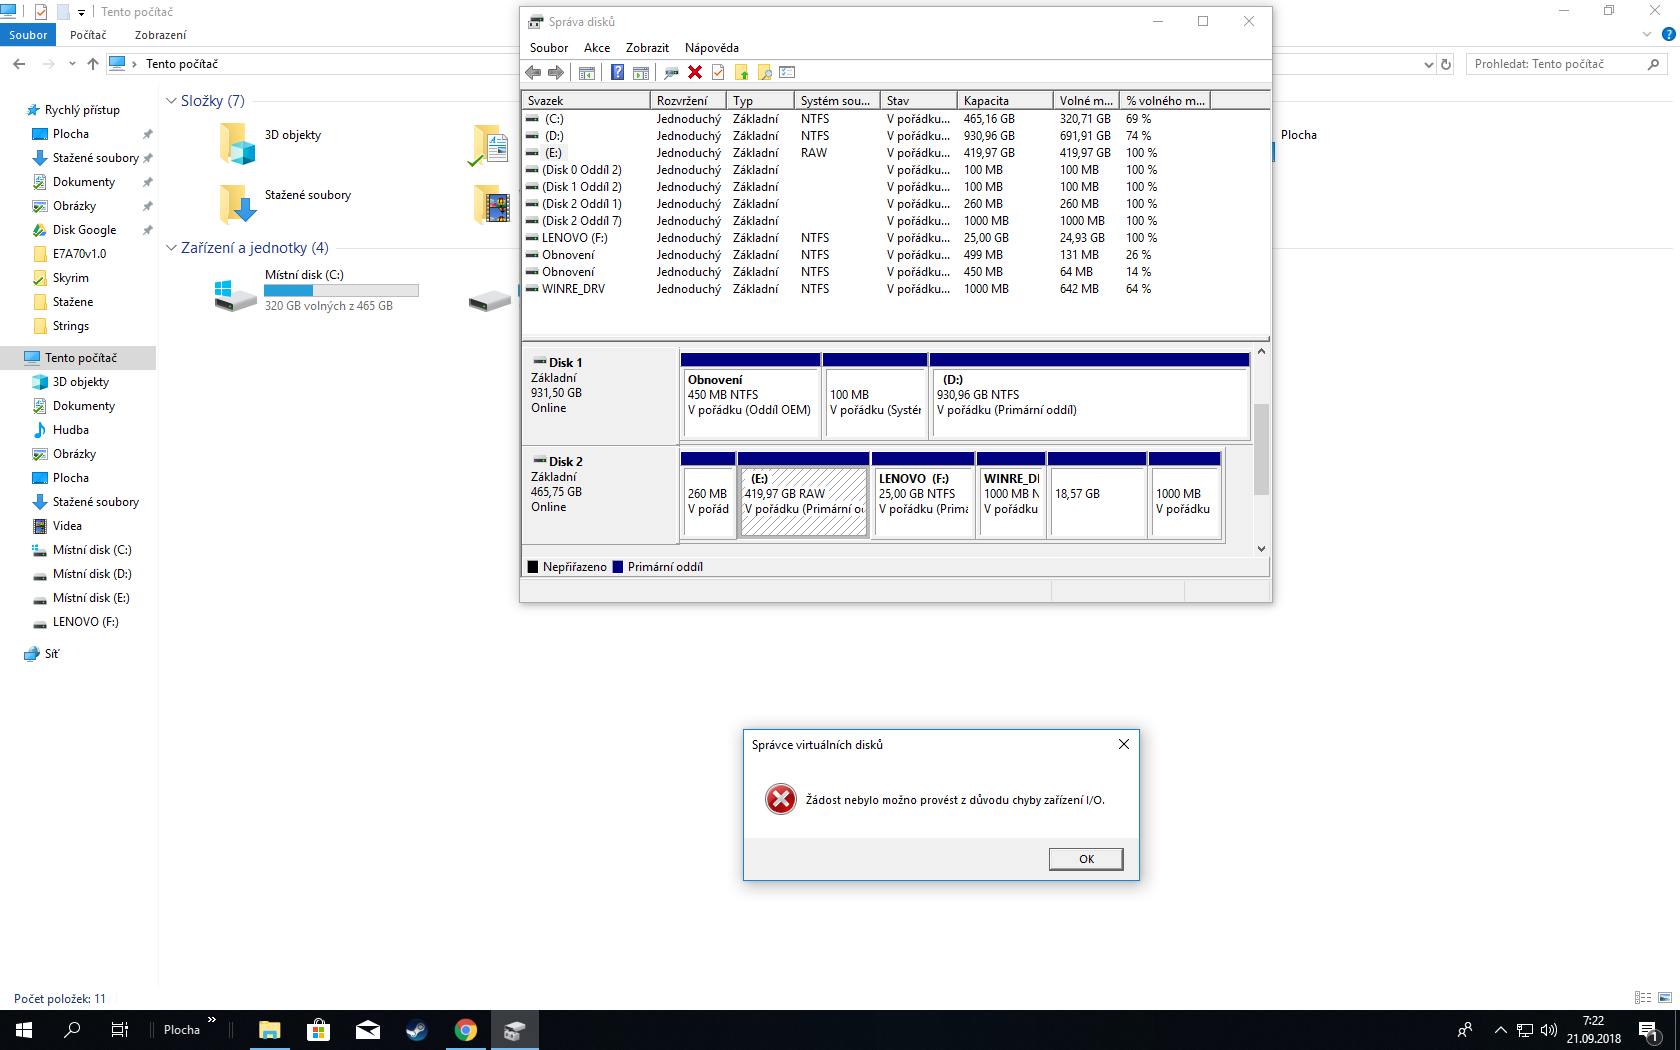Open the 3D objekty folder icon

tap(238, 143)
